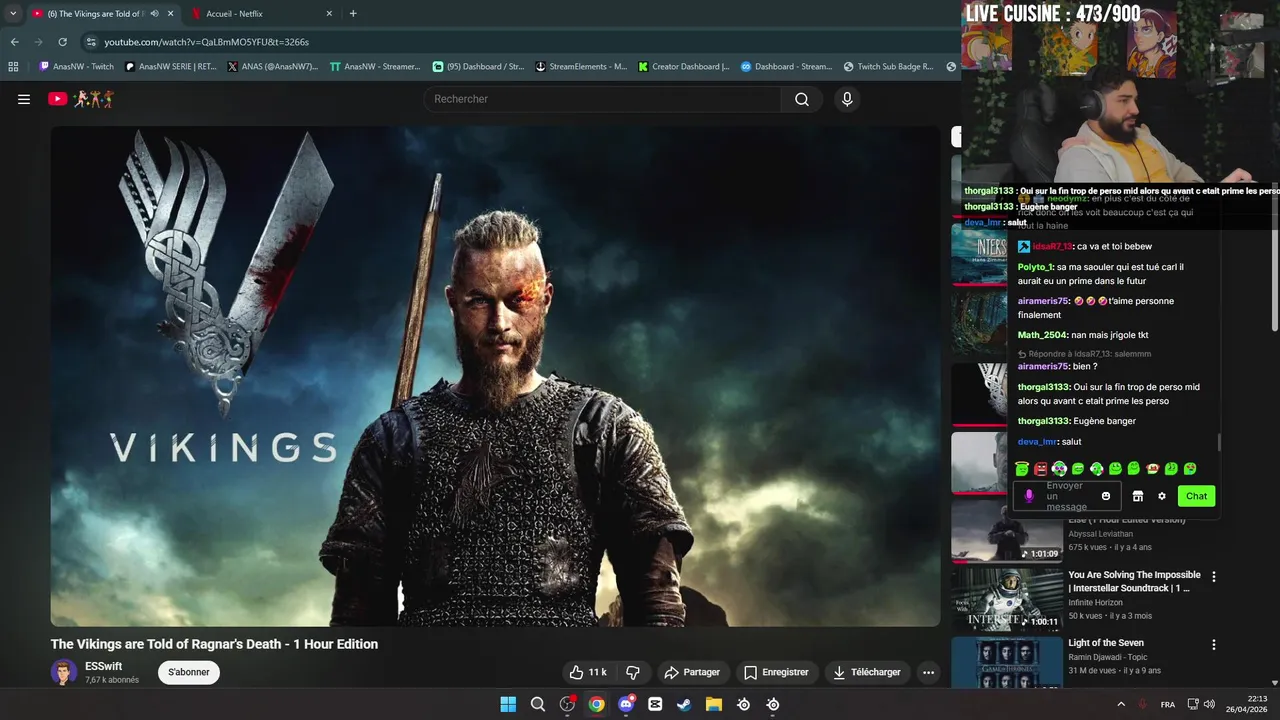Like the video with the 11 k thumbs-up
The image size is (1280, 720).
(588, 672)
